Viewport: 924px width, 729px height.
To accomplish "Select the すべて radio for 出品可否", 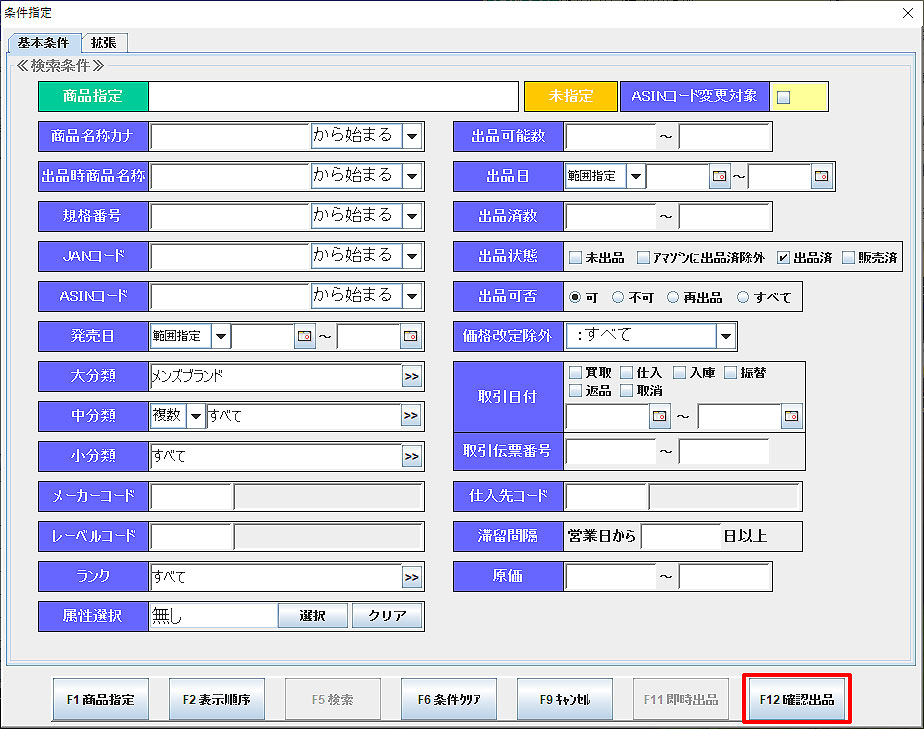I will [x=743, y=297].
